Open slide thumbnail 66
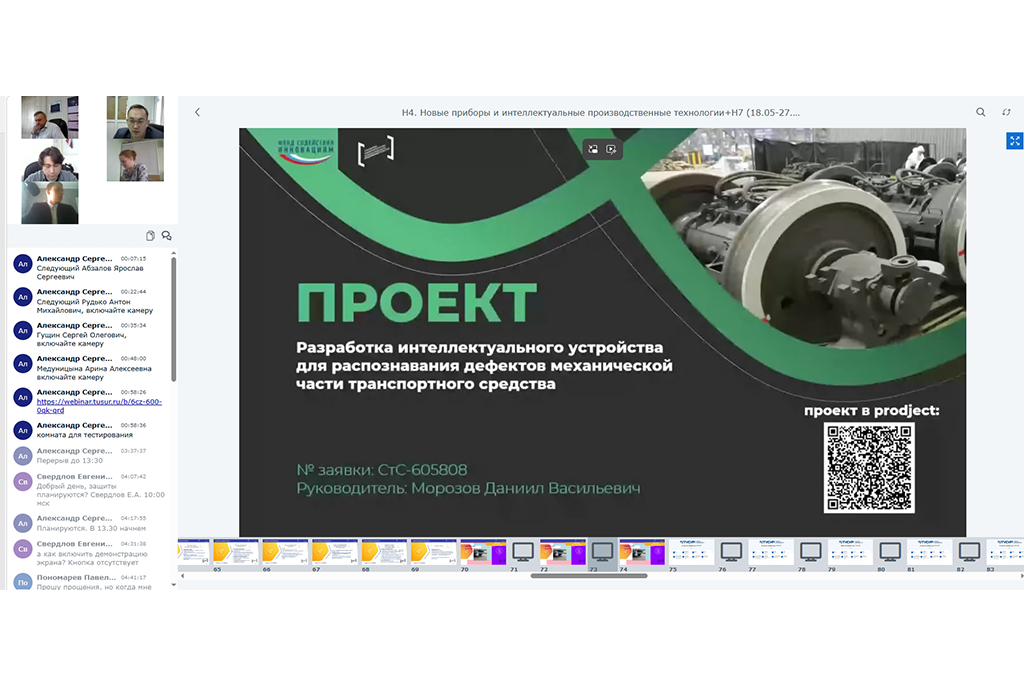The image size is (1024, 686). tap(285, 552)
